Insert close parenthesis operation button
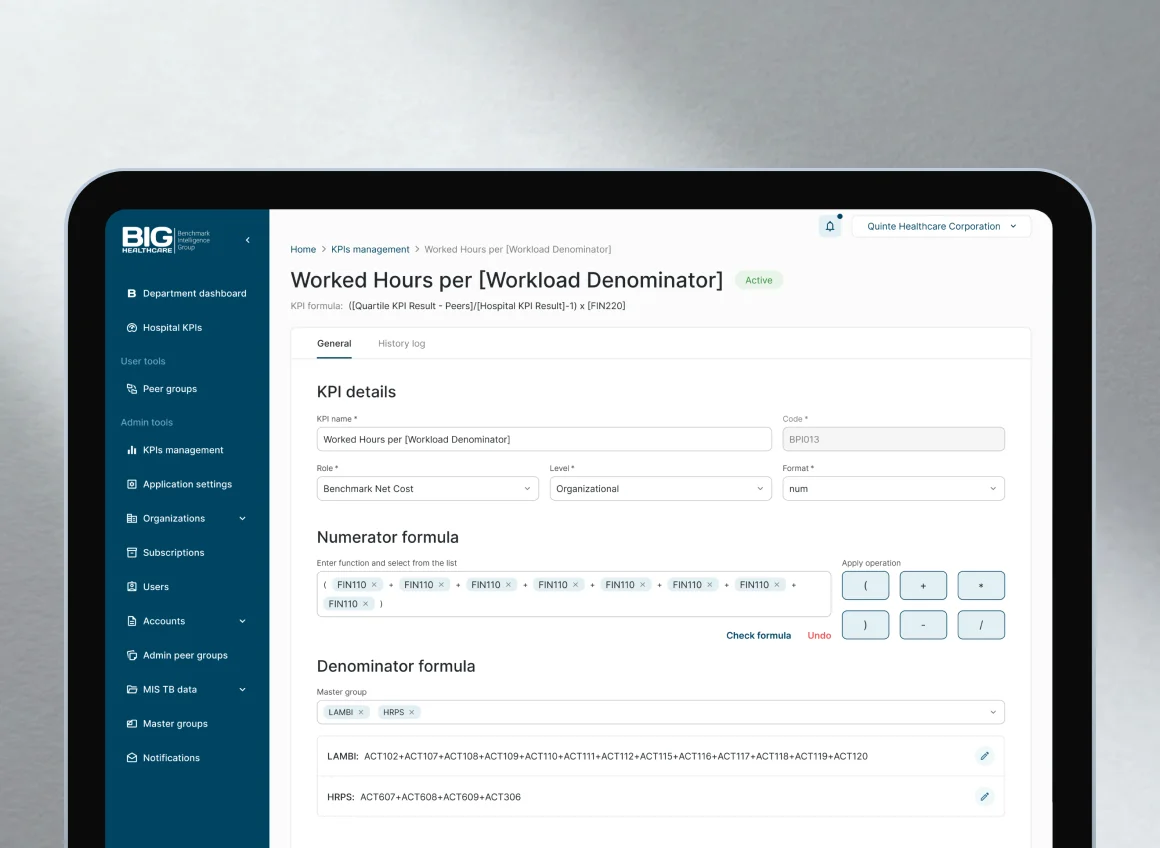Image resolution: width=1160 pixels, height=848 pixels. (866, 625)
